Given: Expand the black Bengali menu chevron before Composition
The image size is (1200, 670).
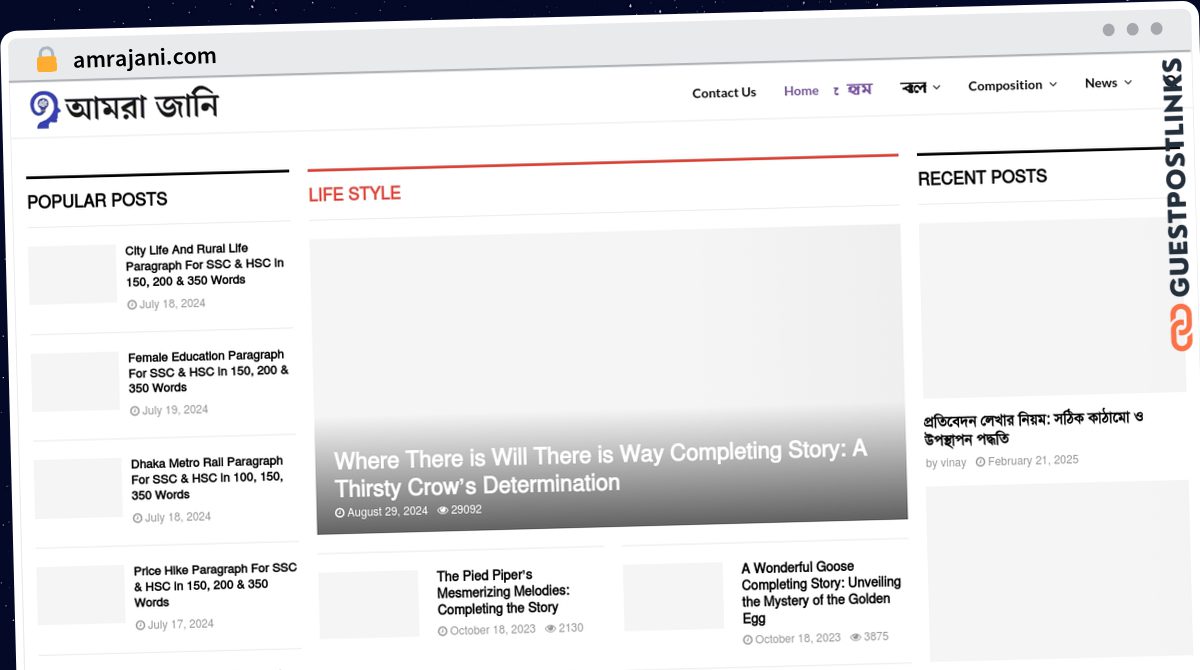Looking at the screenshot, I should (937, 87).
